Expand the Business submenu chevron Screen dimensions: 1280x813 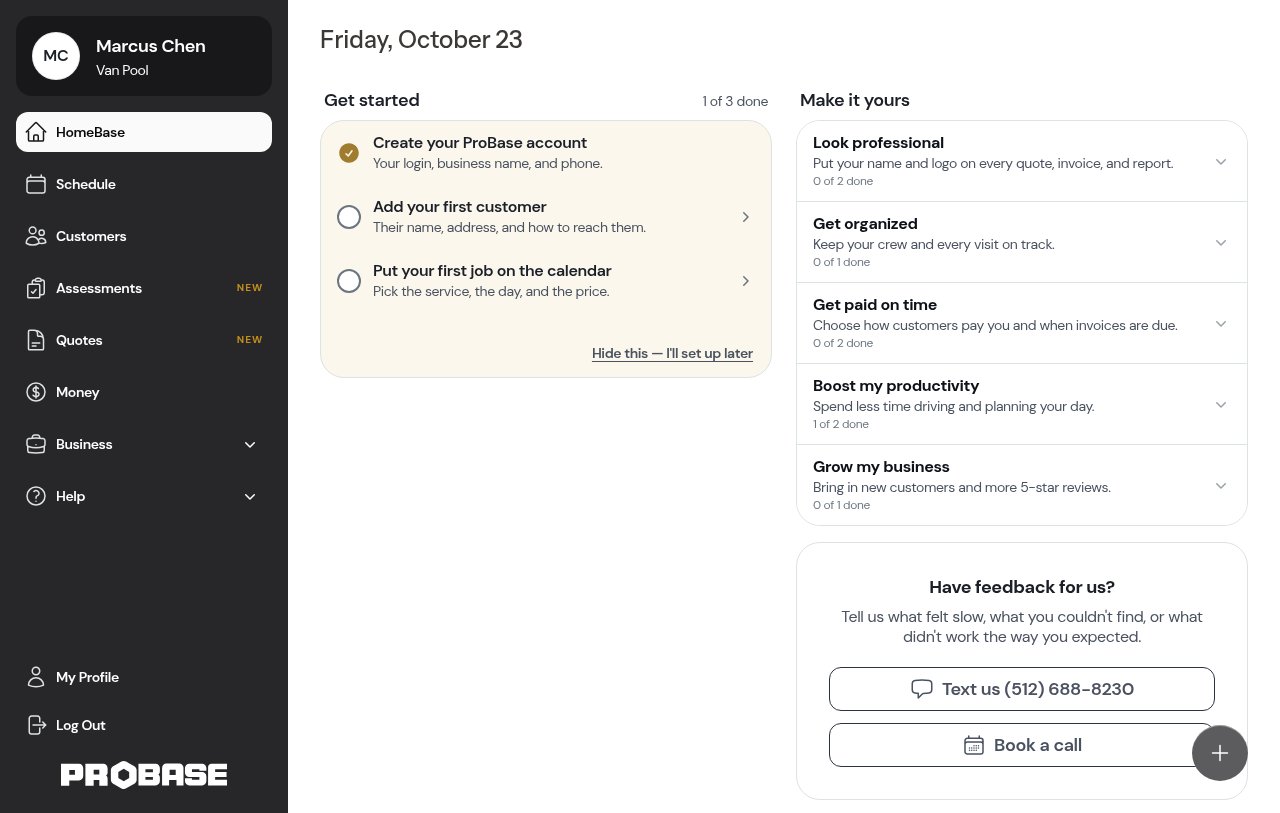(250, 444)
